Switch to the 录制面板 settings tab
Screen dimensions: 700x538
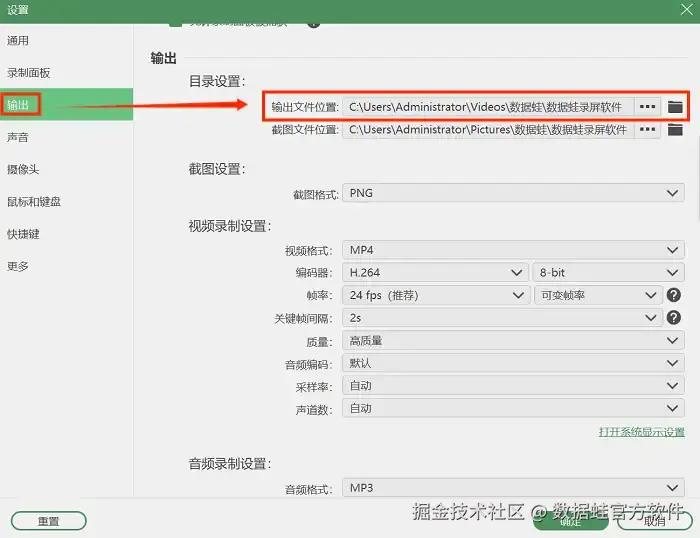pos(67,73)
